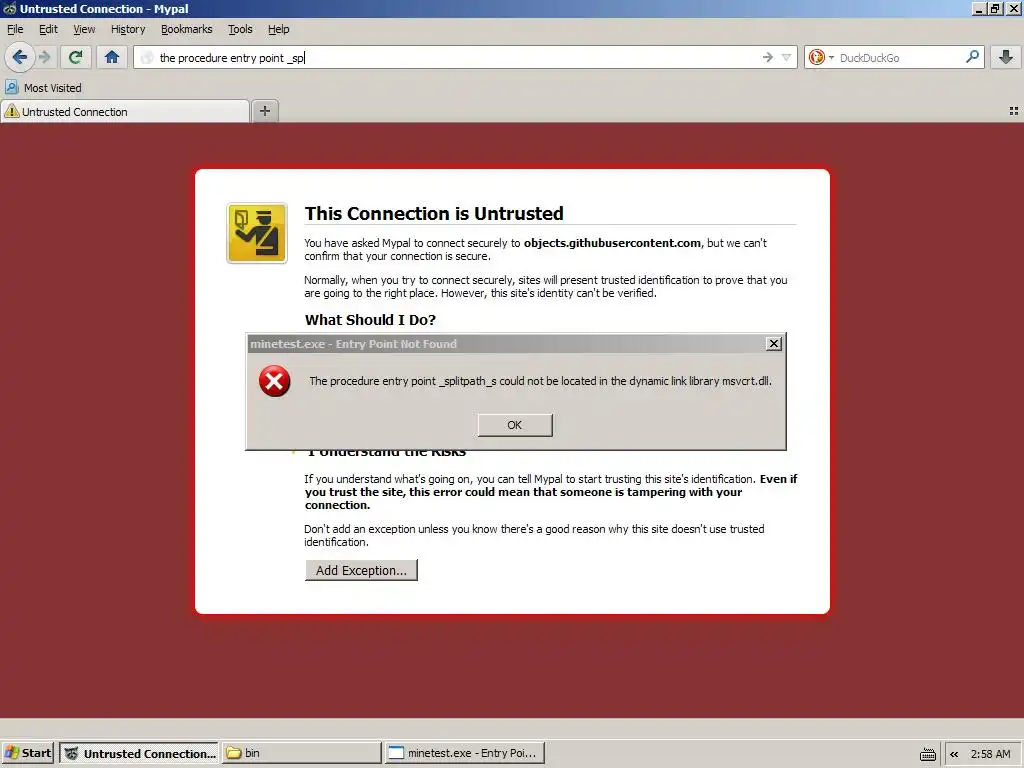
Task: Switch to minetest.exe taskbar item
Action: click(464, 753)
